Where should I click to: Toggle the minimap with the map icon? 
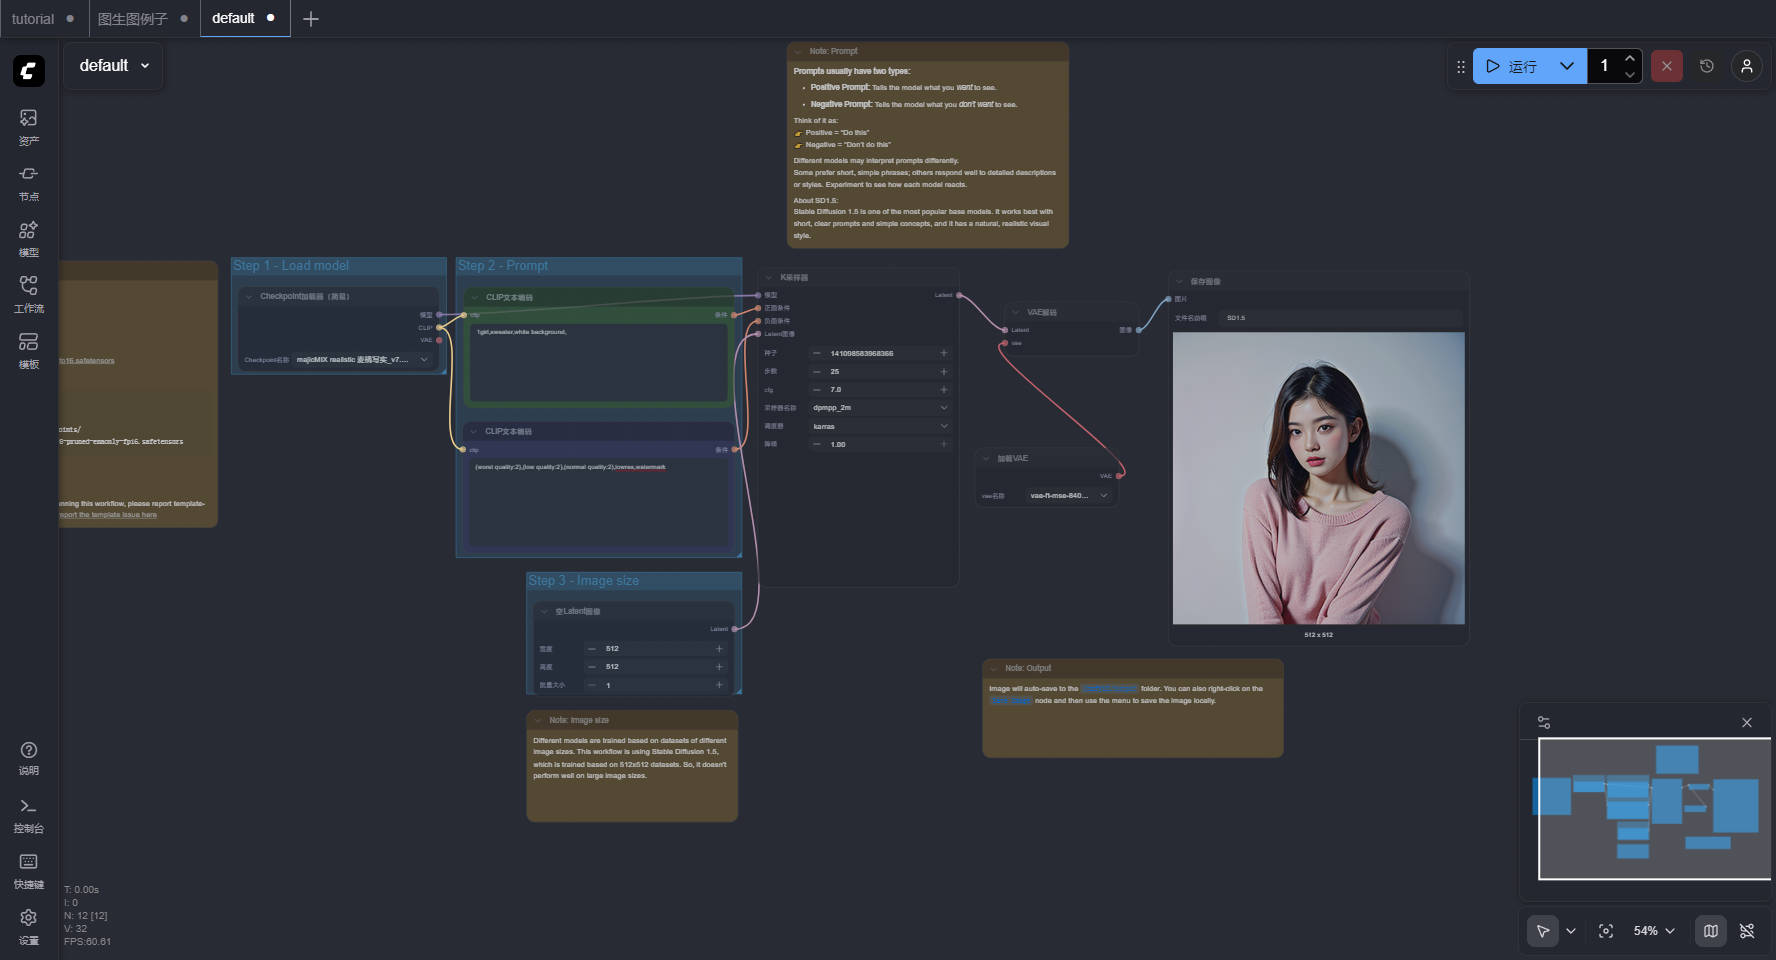click(1711, 931)
